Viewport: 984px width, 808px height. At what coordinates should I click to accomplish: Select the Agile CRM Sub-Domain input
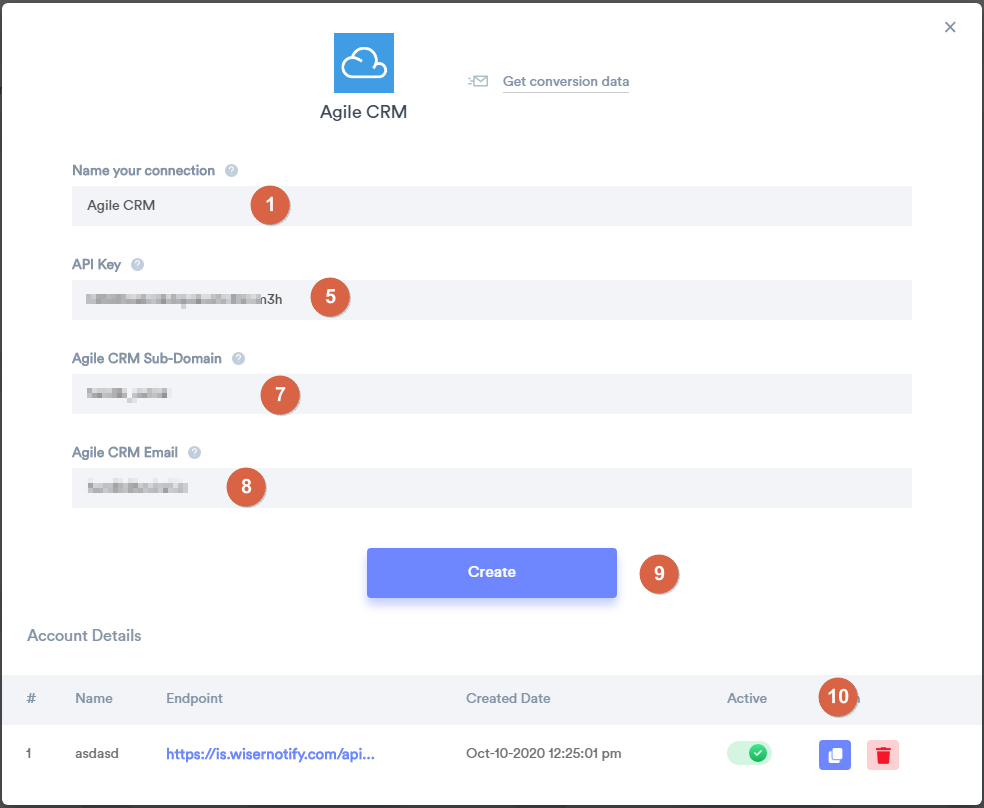(491, 394)
